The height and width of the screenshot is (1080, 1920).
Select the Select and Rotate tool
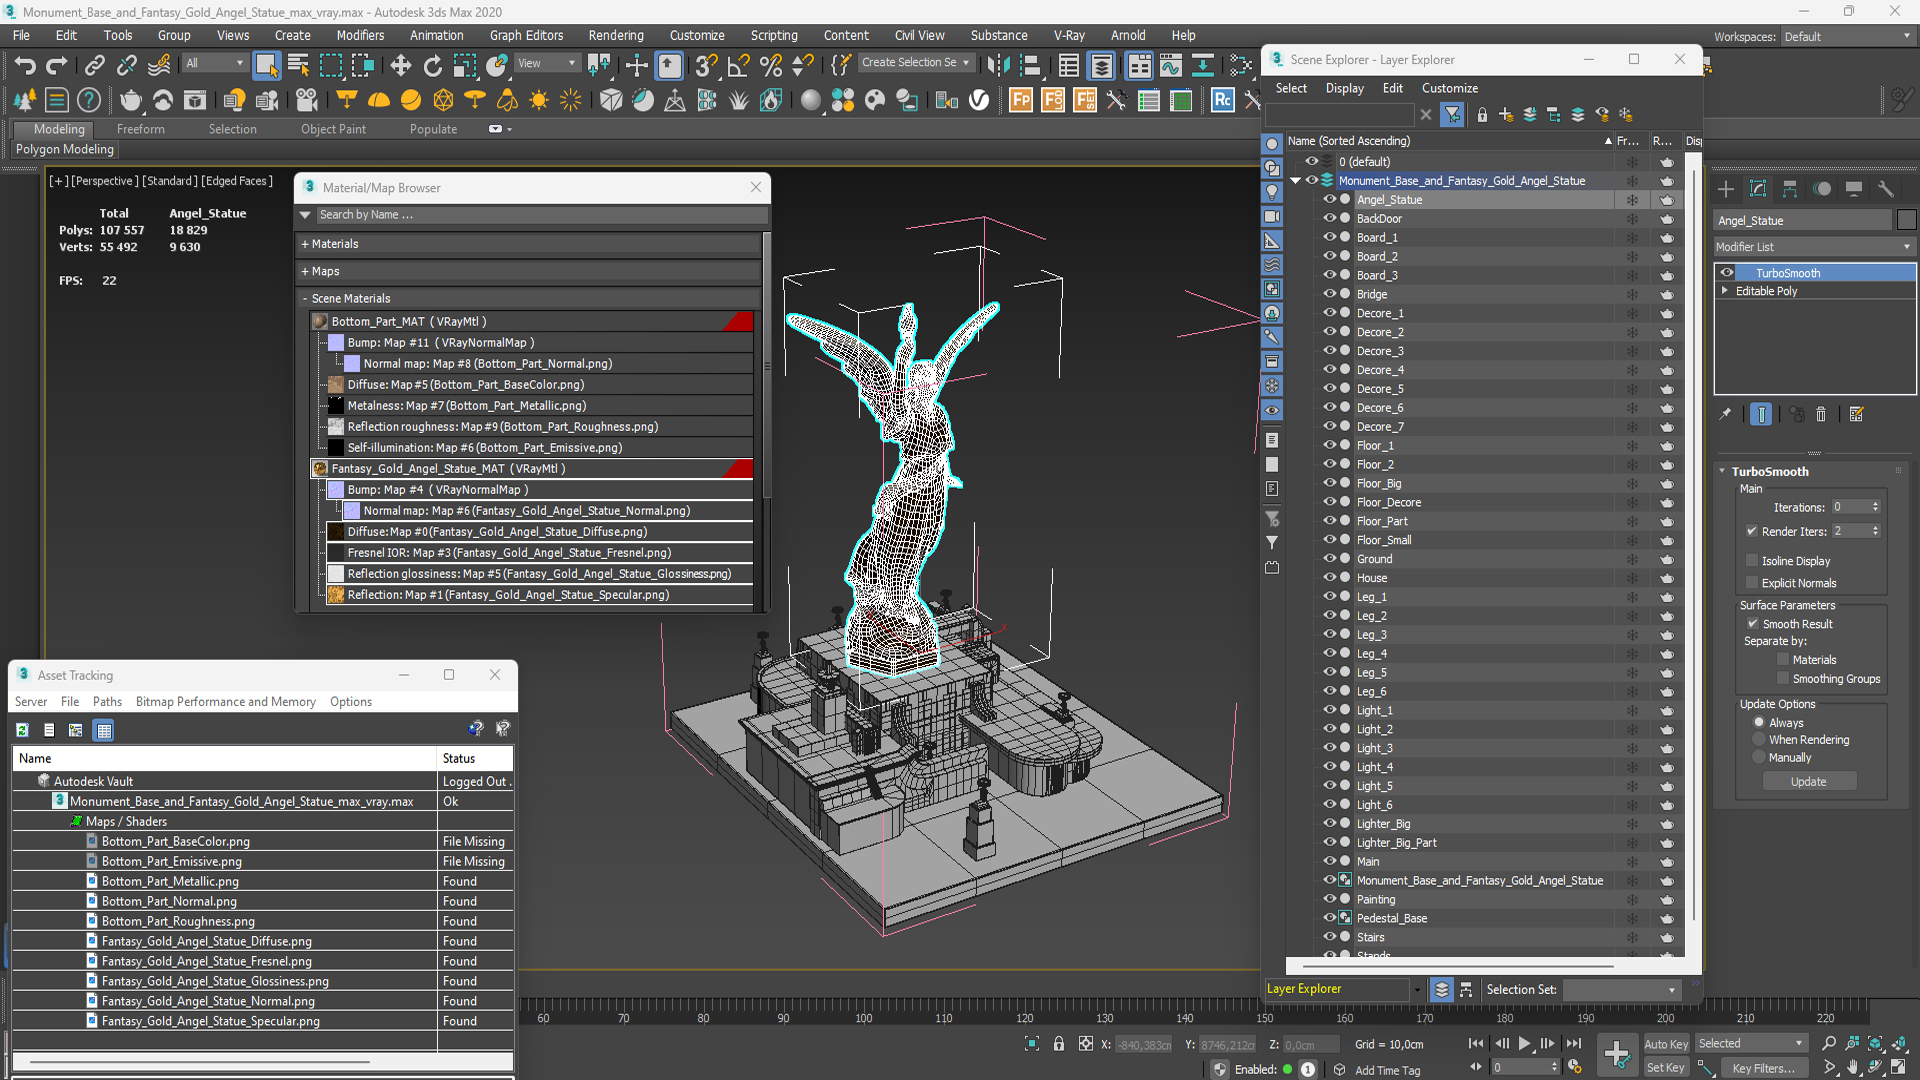(433, 66)
